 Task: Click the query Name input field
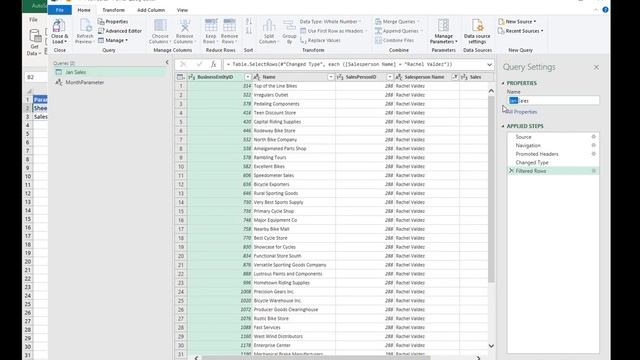click(553, 100)
